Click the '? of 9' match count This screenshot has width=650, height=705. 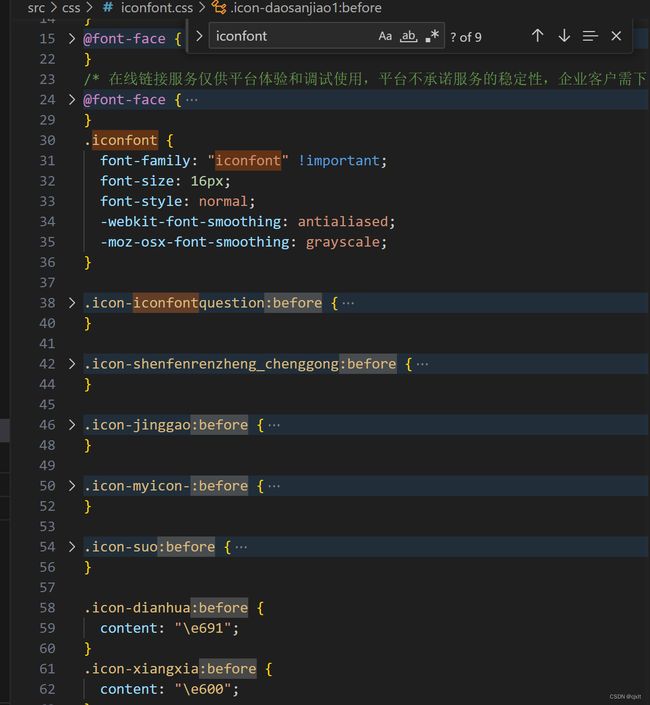[x=466, y=37]
